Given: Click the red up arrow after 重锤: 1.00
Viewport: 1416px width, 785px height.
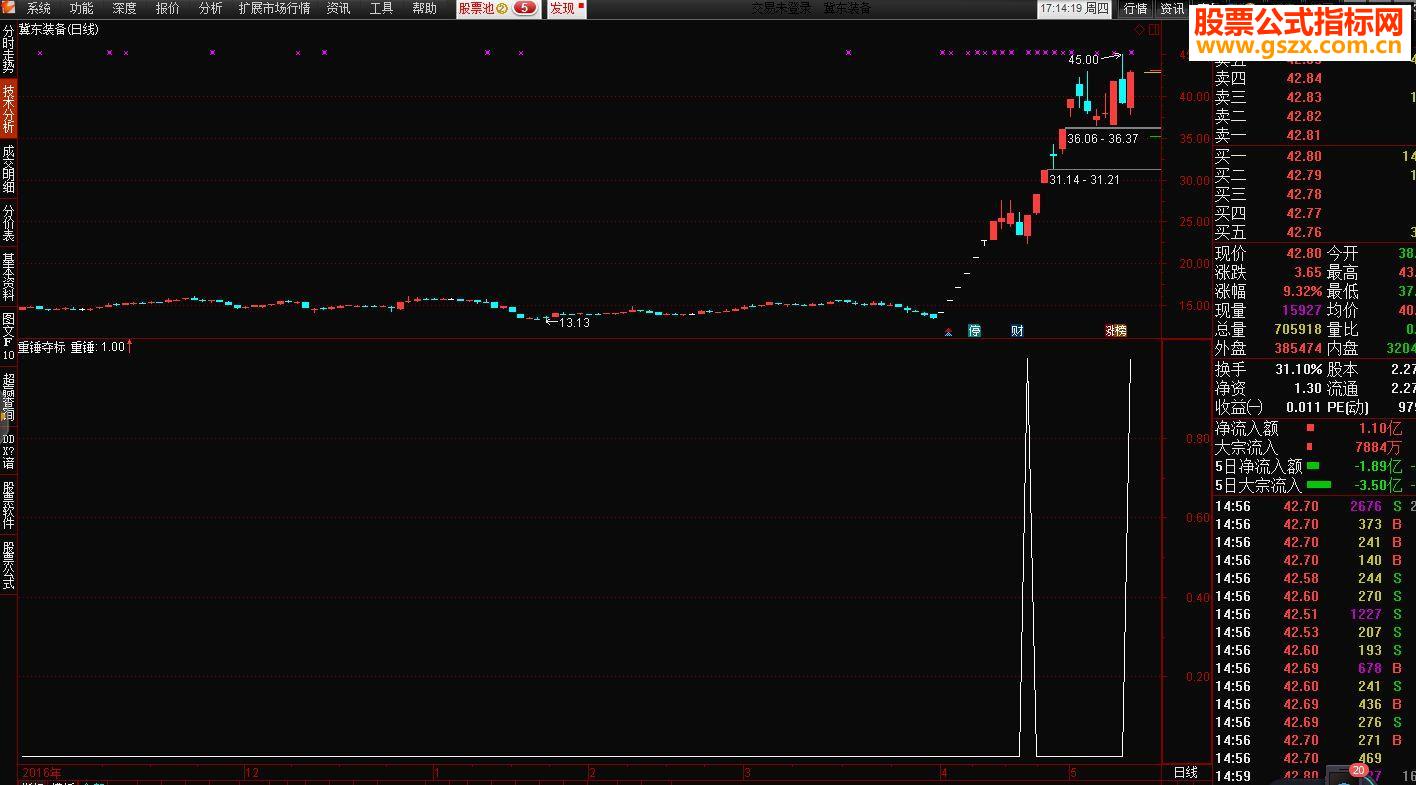Looking at the screenshot, I should coord(130,347).
